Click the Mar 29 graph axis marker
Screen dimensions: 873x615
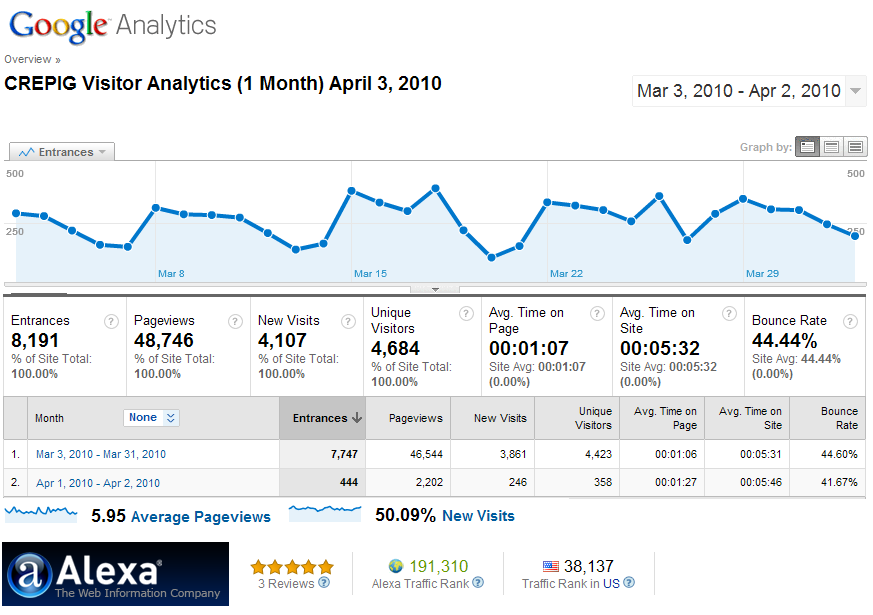click(x=762, y=273)
